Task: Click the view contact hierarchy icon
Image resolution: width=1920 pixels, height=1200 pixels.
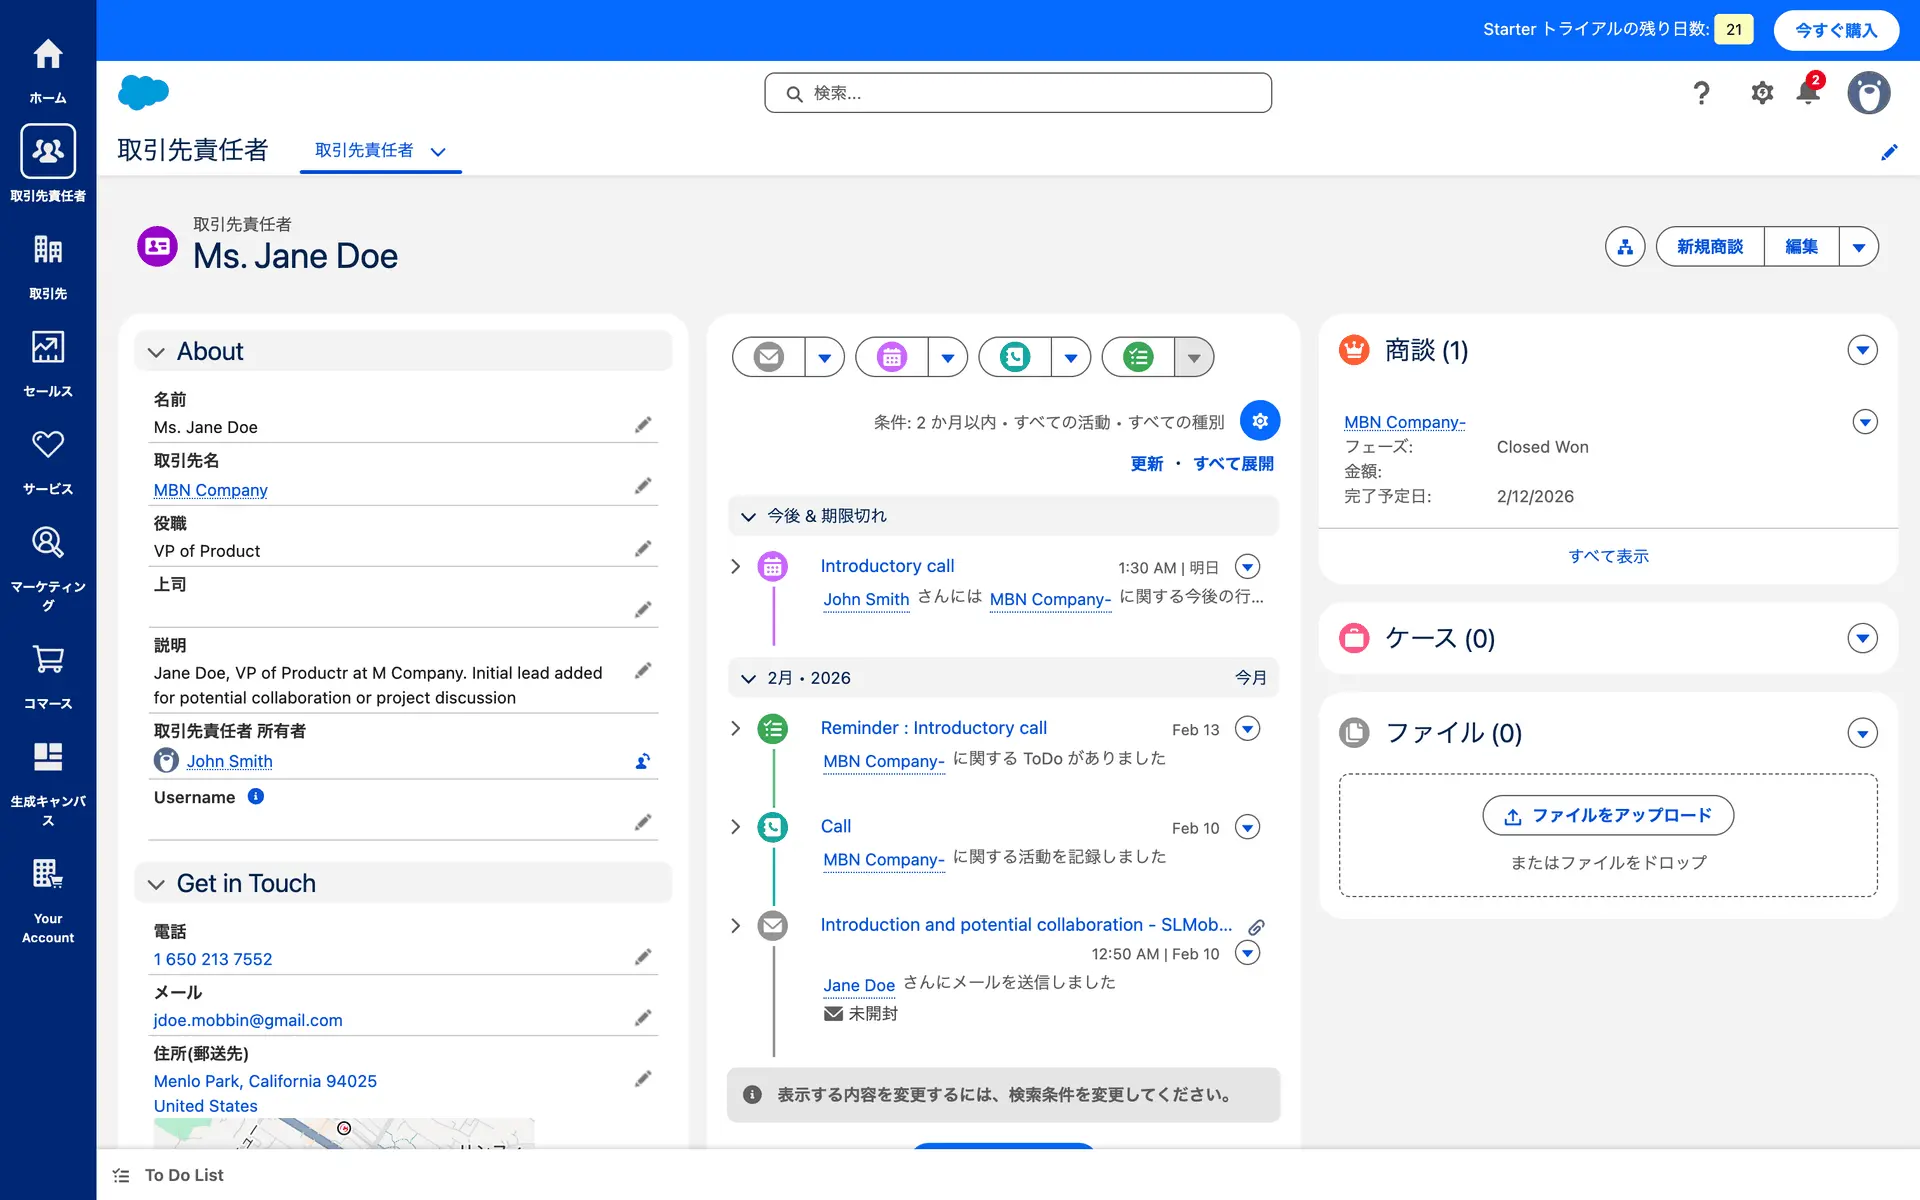Action: 1625,247
